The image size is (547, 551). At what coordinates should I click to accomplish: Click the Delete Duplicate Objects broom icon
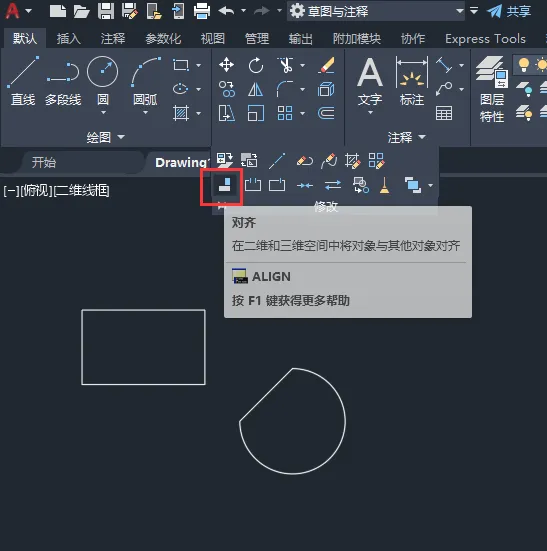coord(385,185)
